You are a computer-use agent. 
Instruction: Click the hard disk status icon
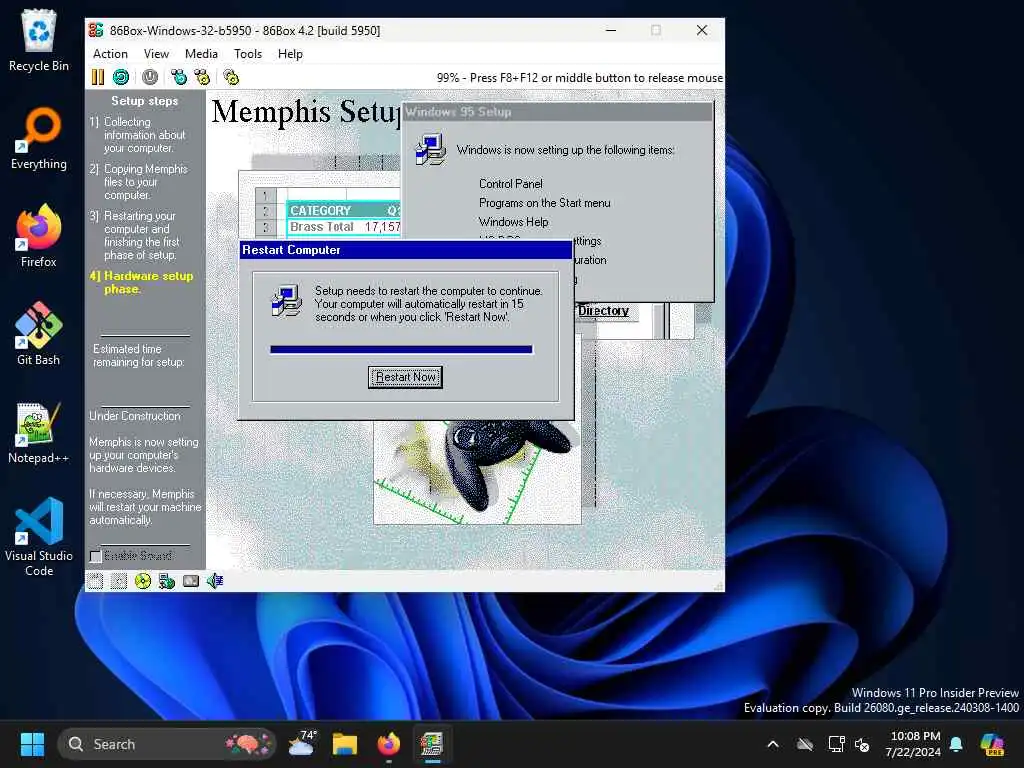191,581
